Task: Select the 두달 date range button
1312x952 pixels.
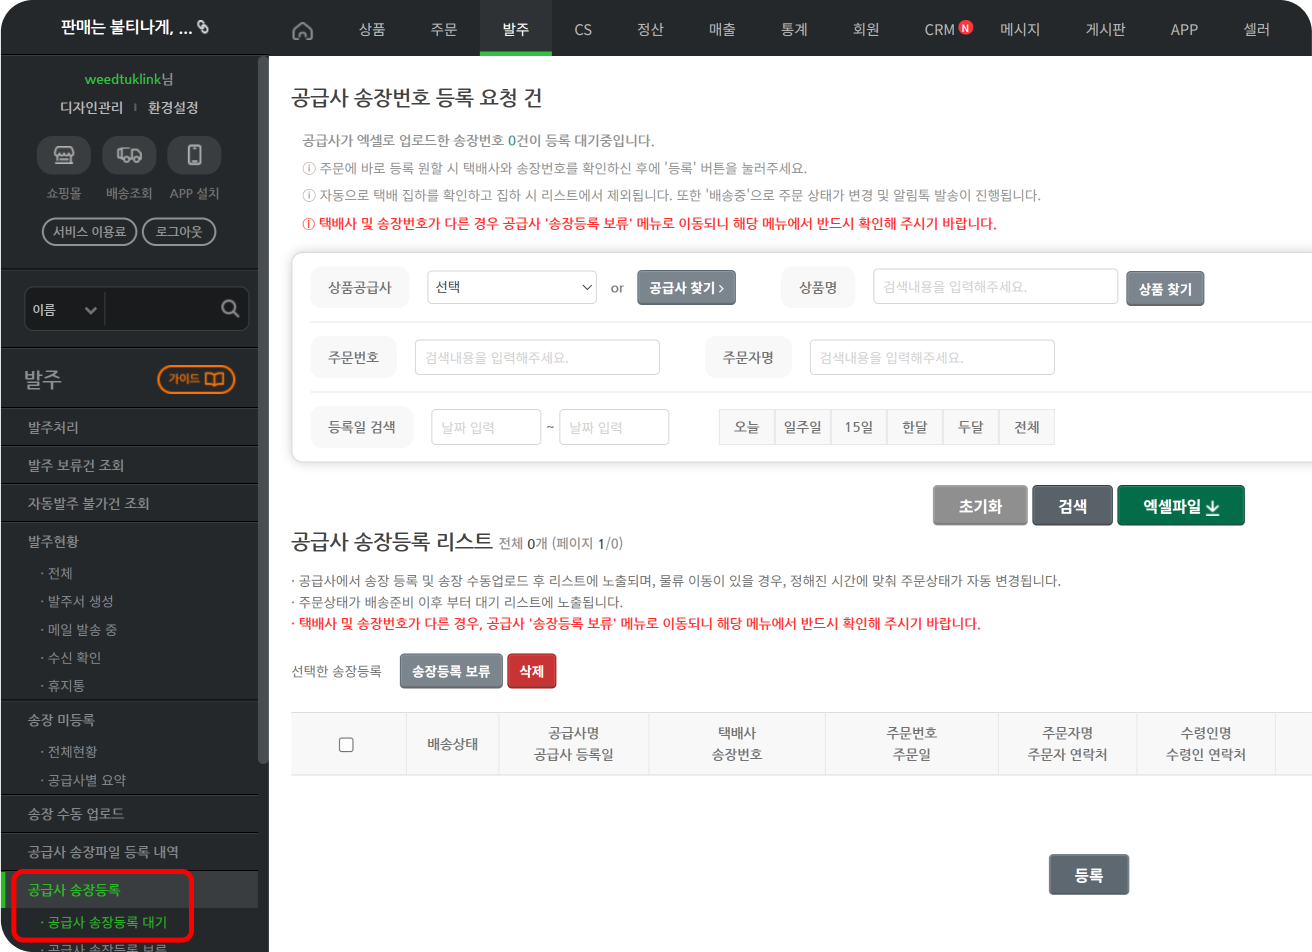Action: tap(970, 427)
